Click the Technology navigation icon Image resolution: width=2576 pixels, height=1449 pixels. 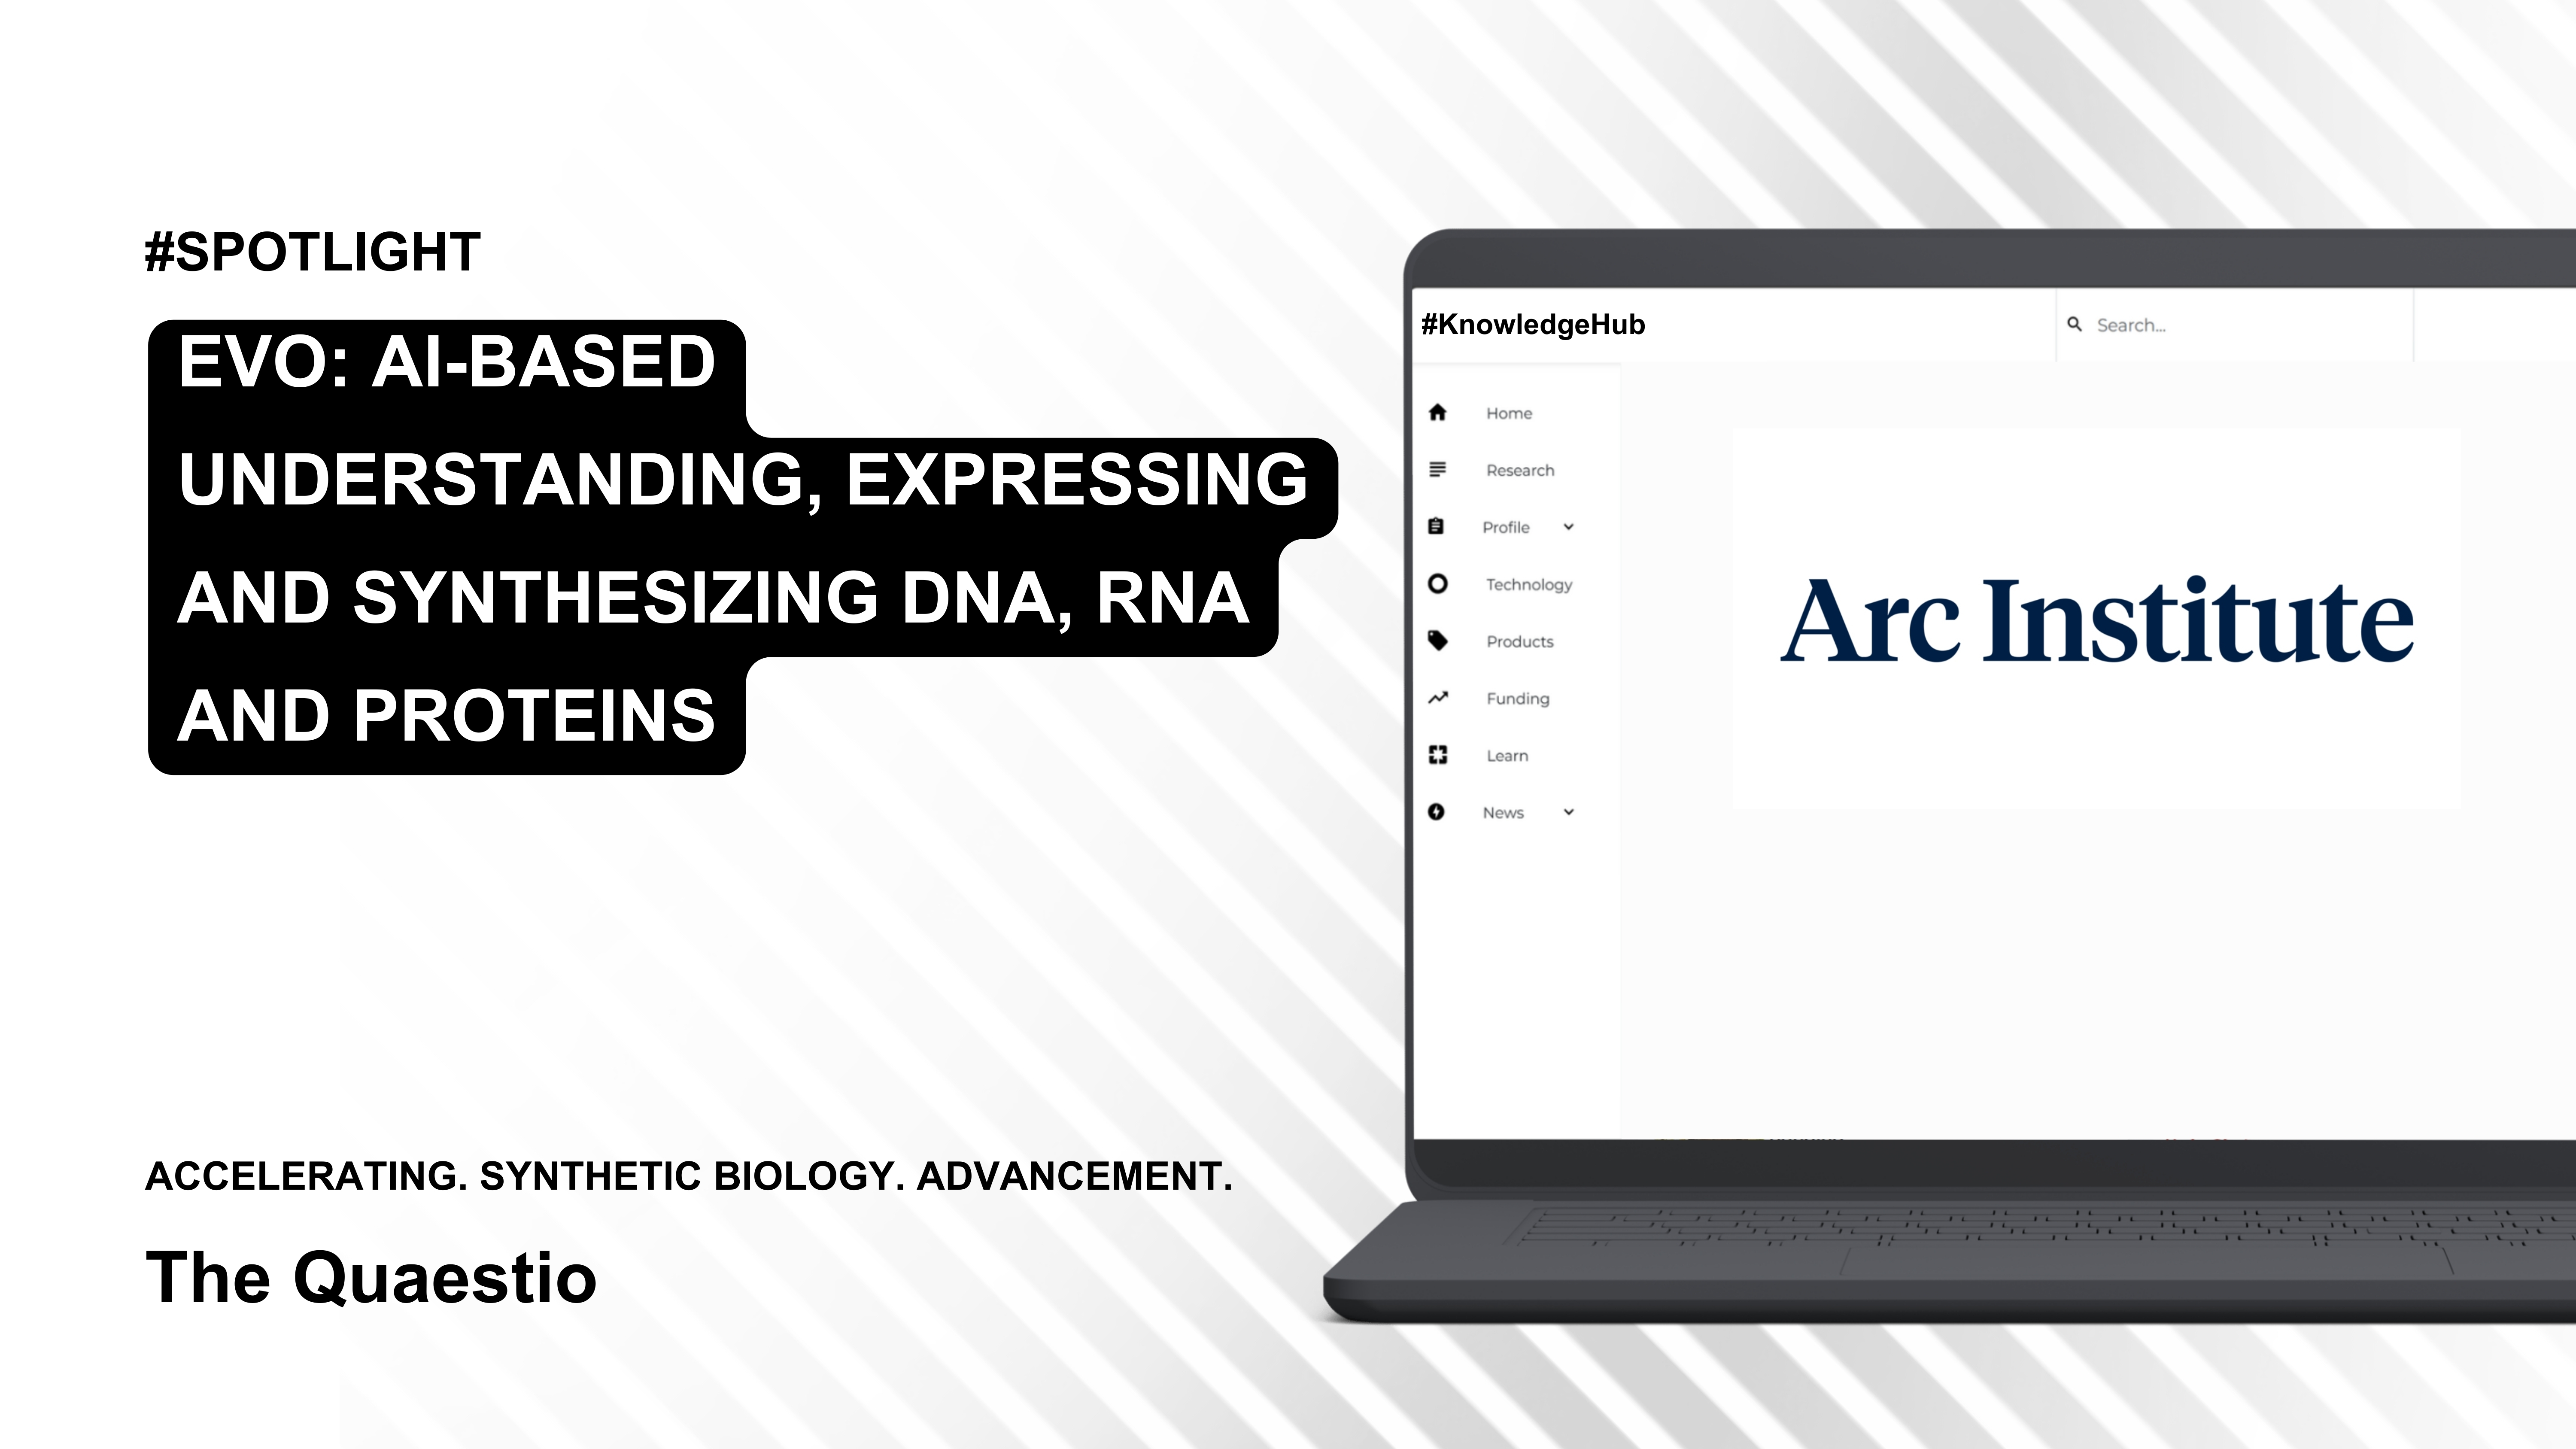pyautogui.click(x=1438, y=584)
